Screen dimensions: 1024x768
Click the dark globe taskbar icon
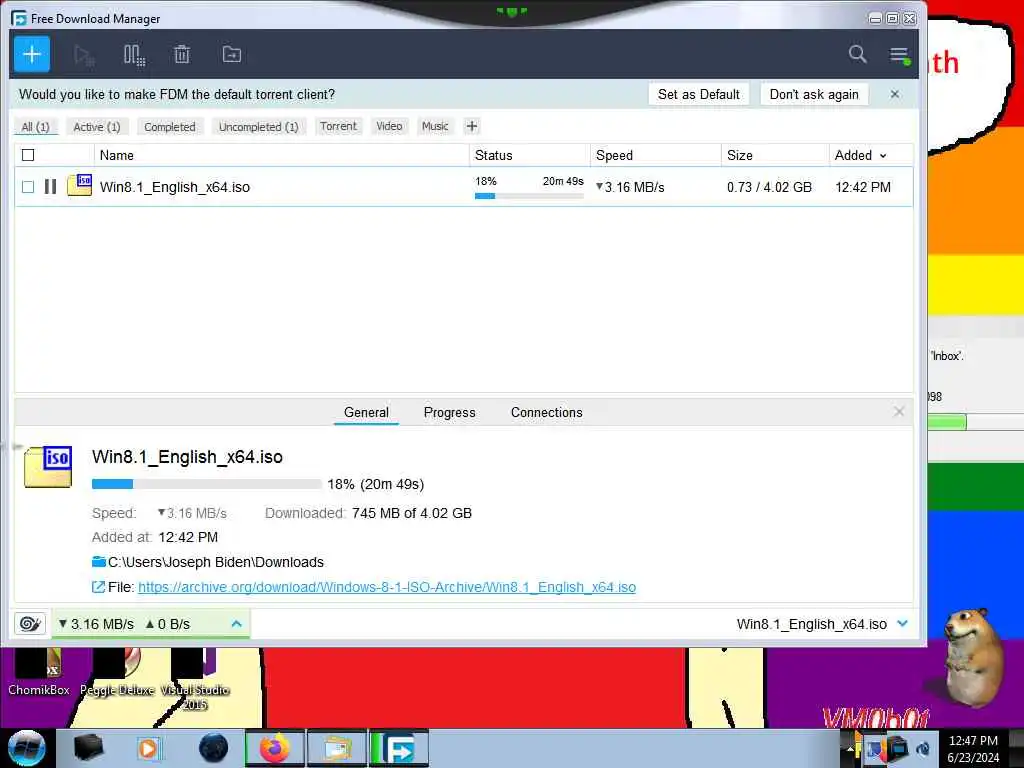pyautogui.click(x=214, y=748)
